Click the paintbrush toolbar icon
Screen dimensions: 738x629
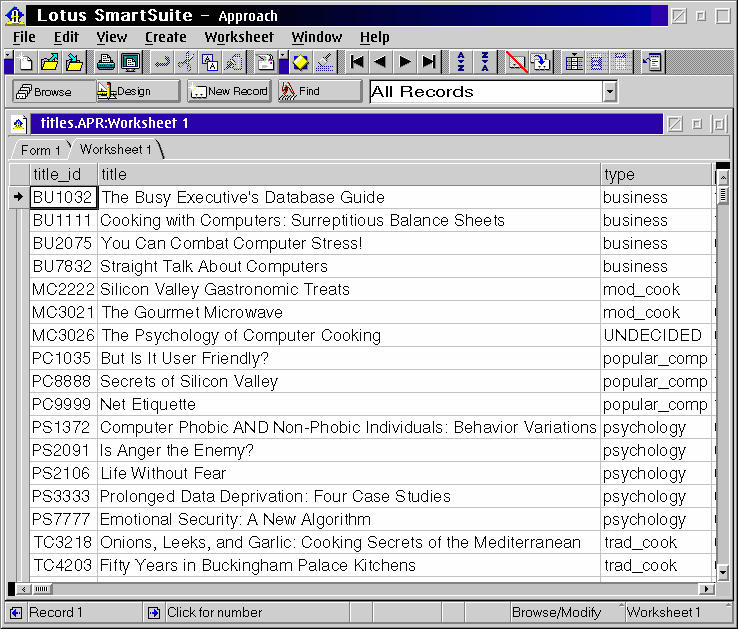[x=325, y=62]
